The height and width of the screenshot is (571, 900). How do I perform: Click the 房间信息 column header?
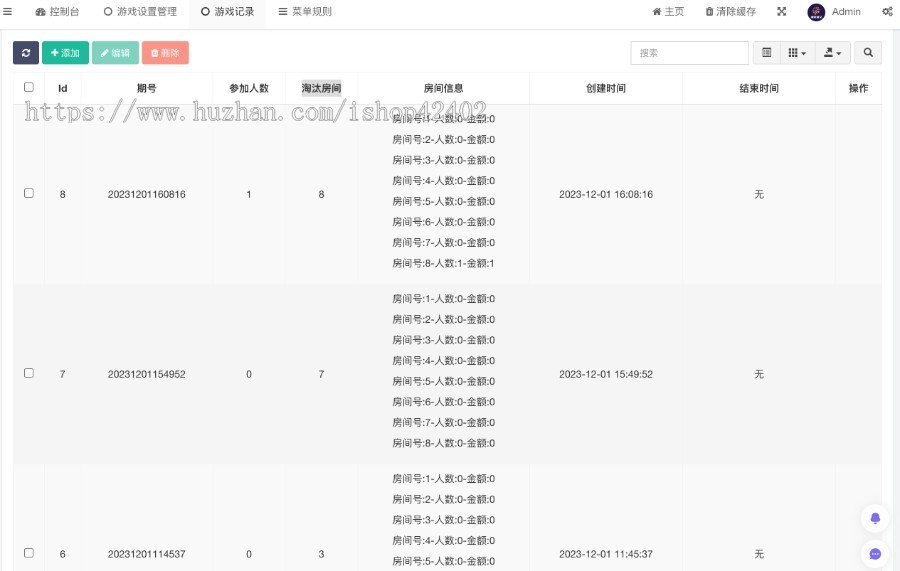(443, 88)
